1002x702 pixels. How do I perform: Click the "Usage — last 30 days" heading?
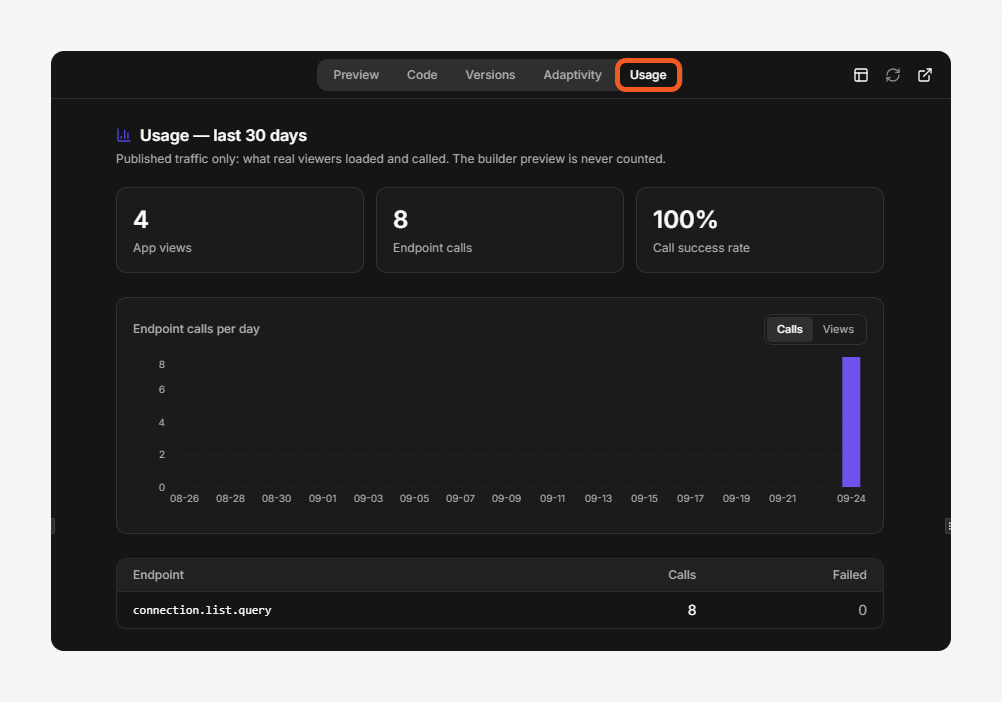click(x=223, y=135)
